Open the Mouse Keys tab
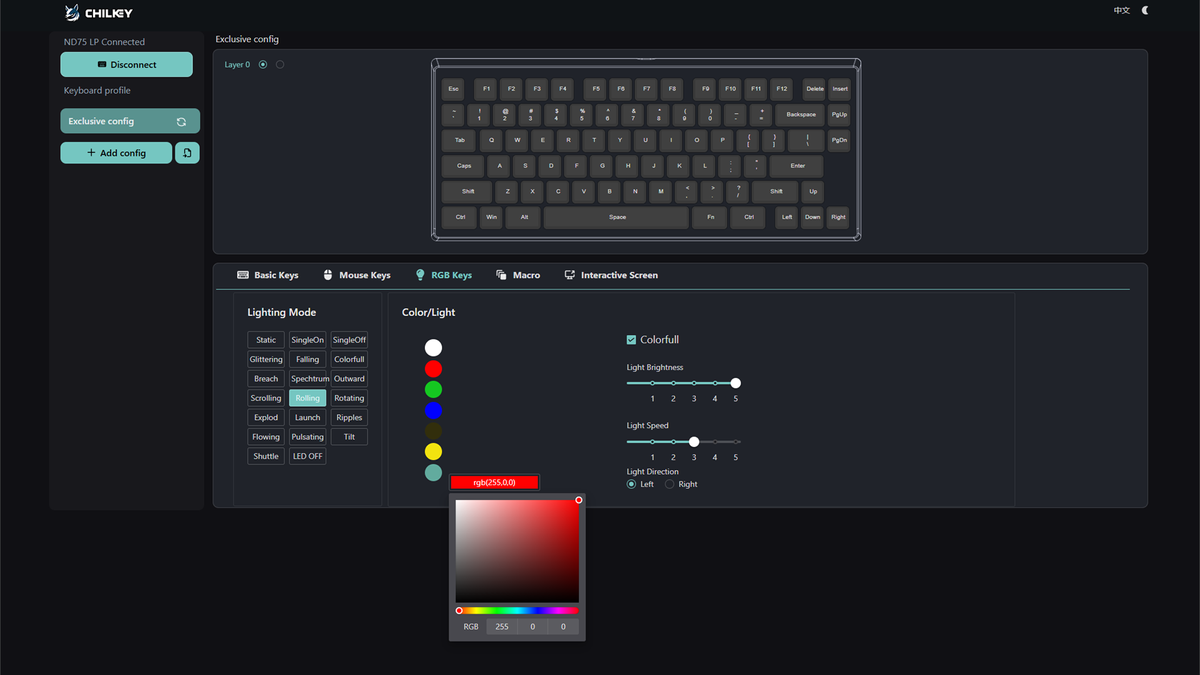 point(357,275)
